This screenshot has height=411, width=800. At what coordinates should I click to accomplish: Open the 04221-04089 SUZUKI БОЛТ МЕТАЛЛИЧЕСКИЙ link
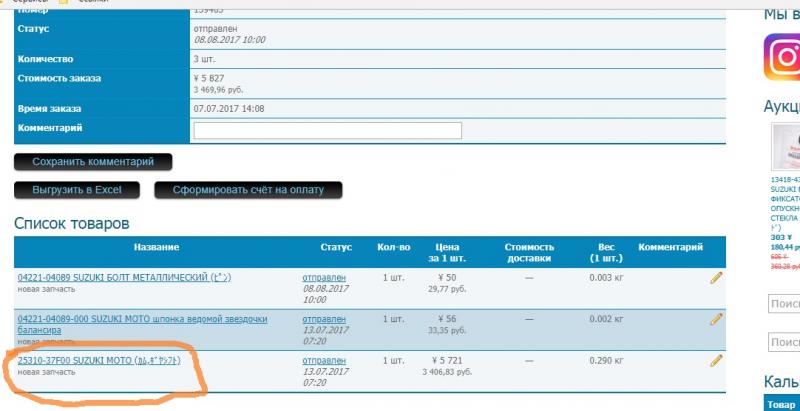pos(124,278)
